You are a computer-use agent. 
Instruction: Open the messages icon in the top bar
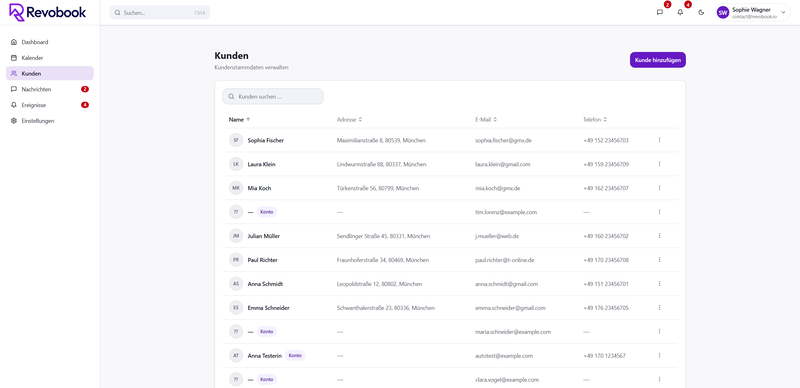pyautogui.click(x=660, y=12)
